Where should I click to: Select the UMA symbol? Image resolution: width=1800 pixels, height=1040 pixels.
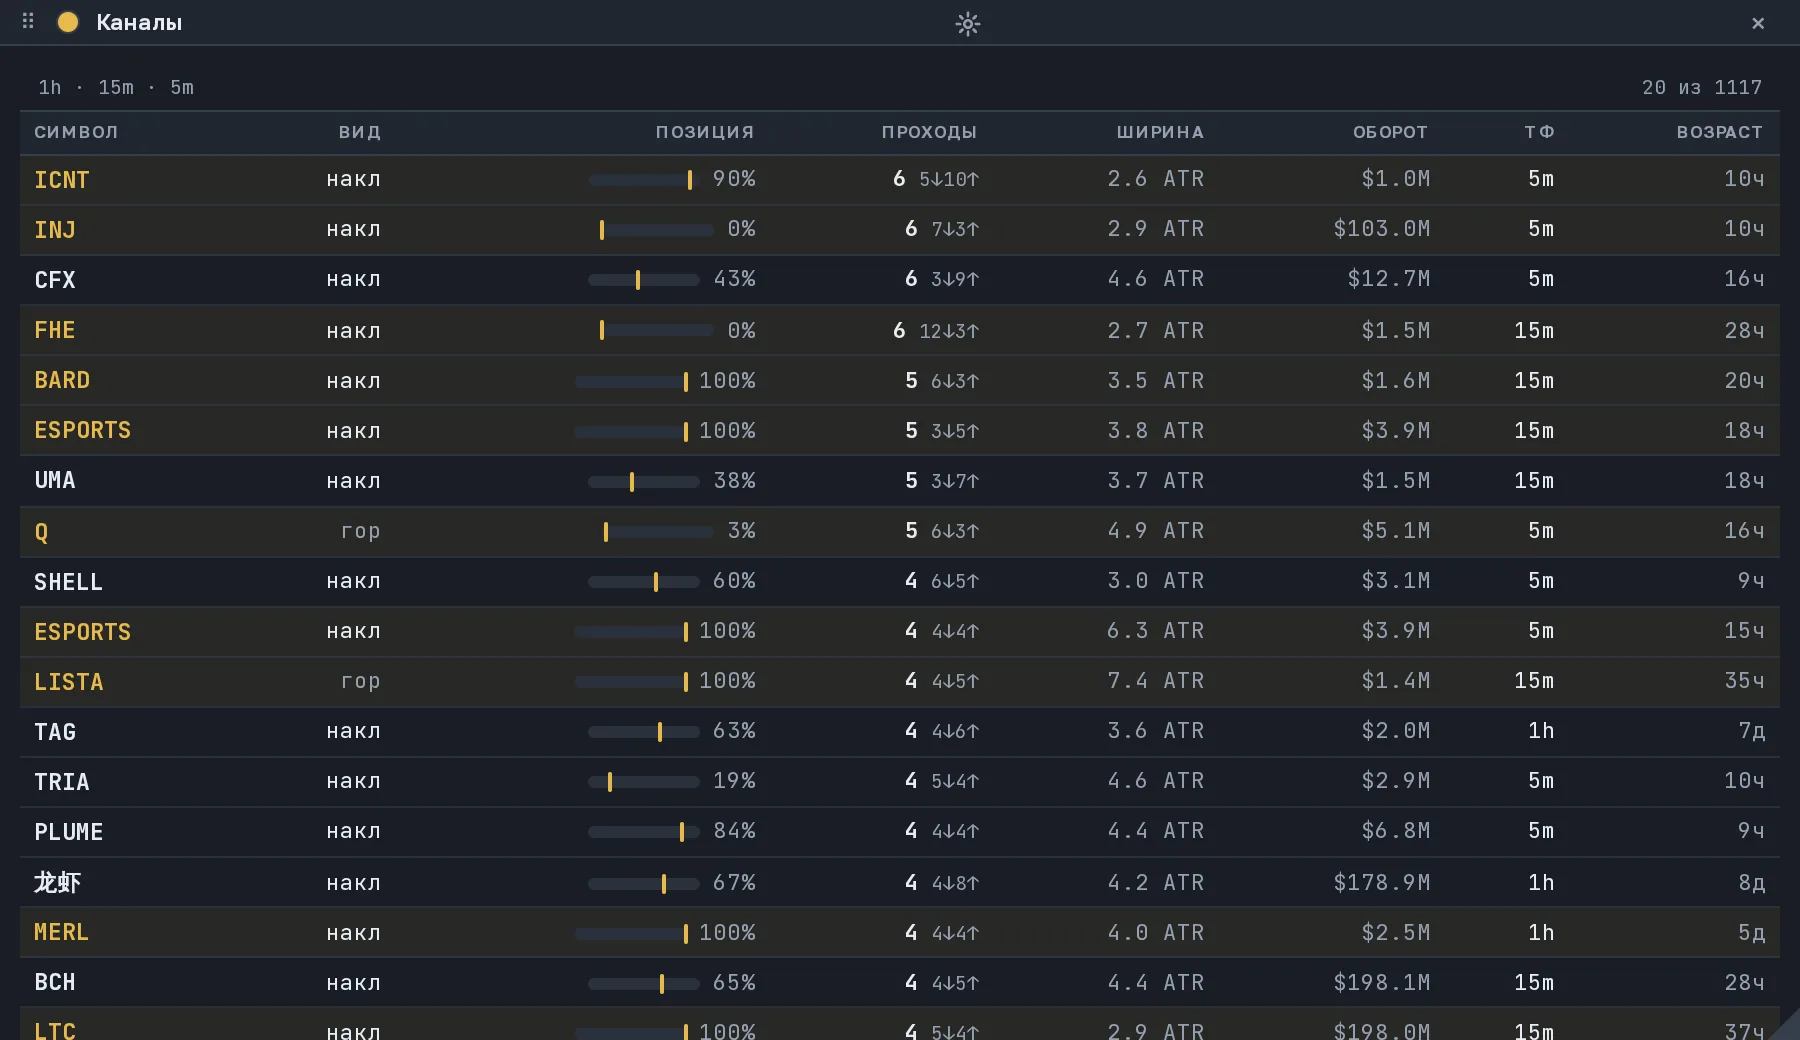55,480
